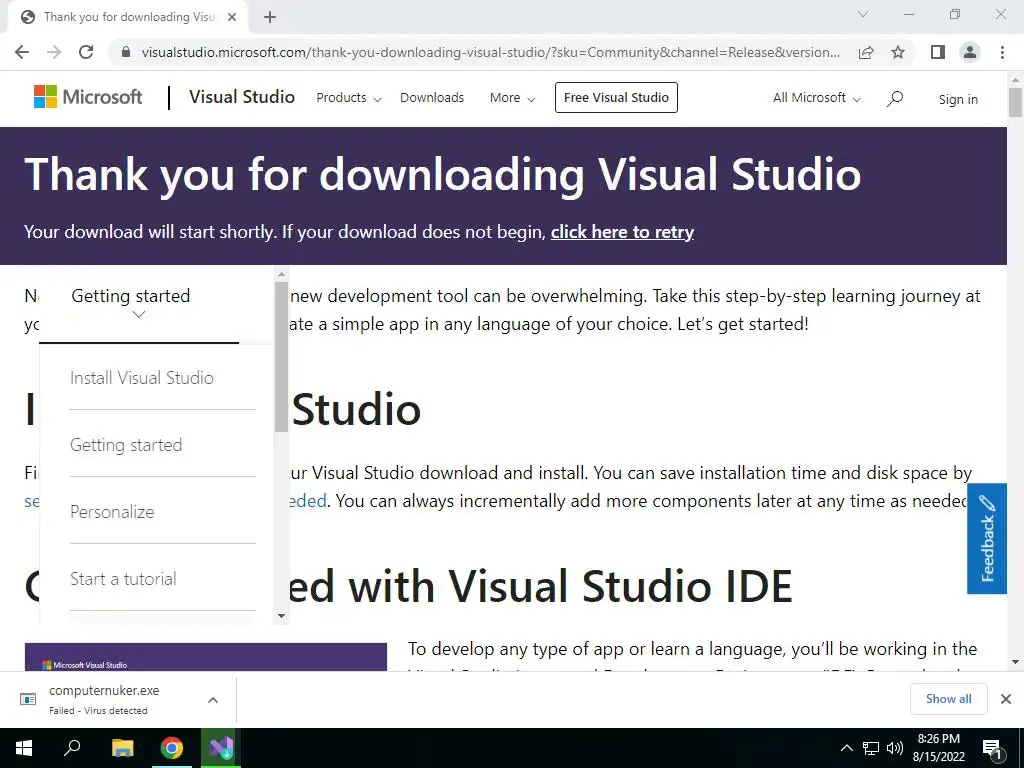
Task: Open the notification center icon
Action: pyautogui.click(x=991, y=749)
